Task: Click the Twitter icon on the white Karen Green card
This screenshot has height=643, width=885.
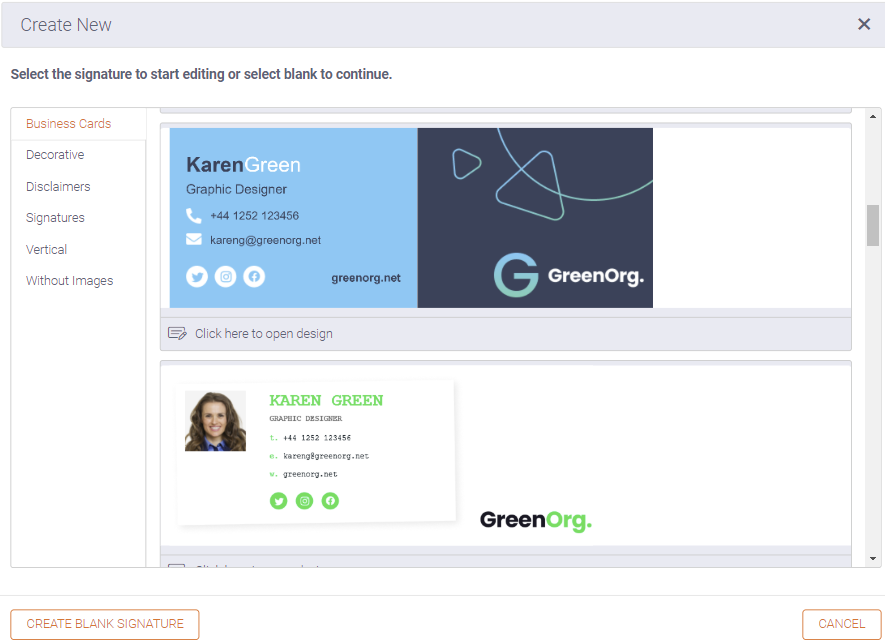Action: [x=278, y=501]
